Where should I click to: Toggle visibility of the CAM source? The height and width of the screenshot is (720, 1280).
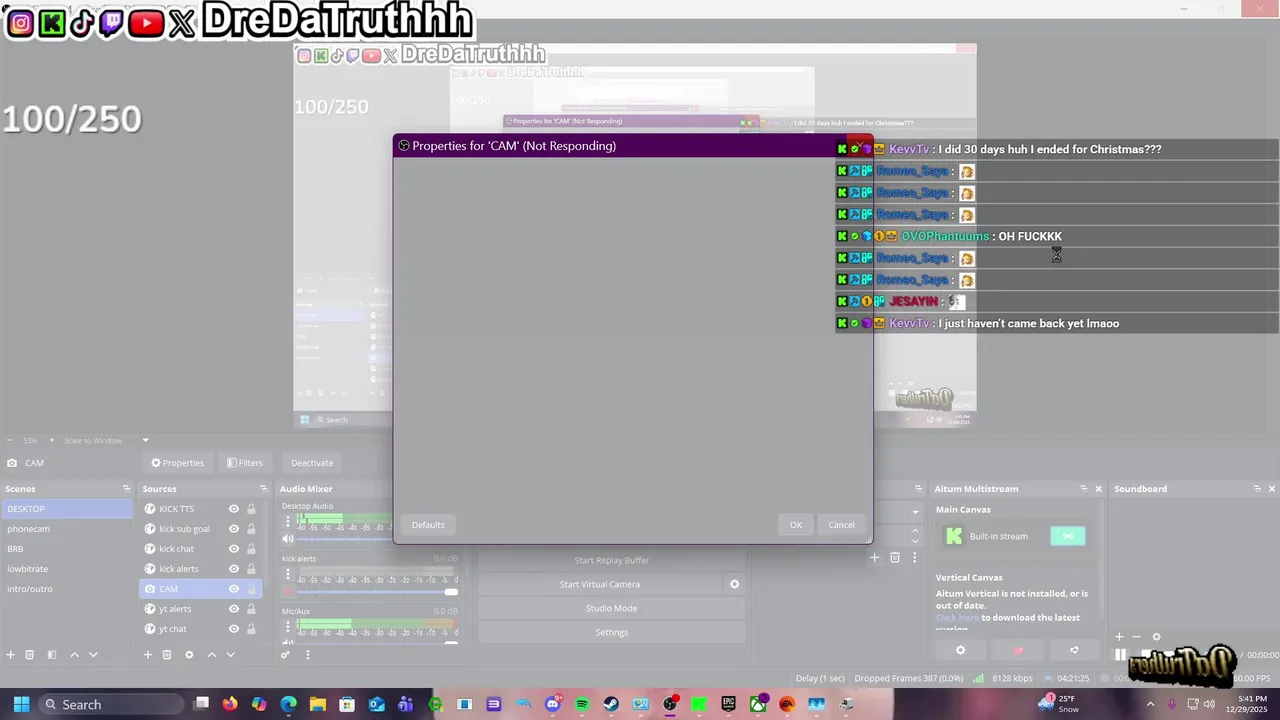click(x=234, y=589)
